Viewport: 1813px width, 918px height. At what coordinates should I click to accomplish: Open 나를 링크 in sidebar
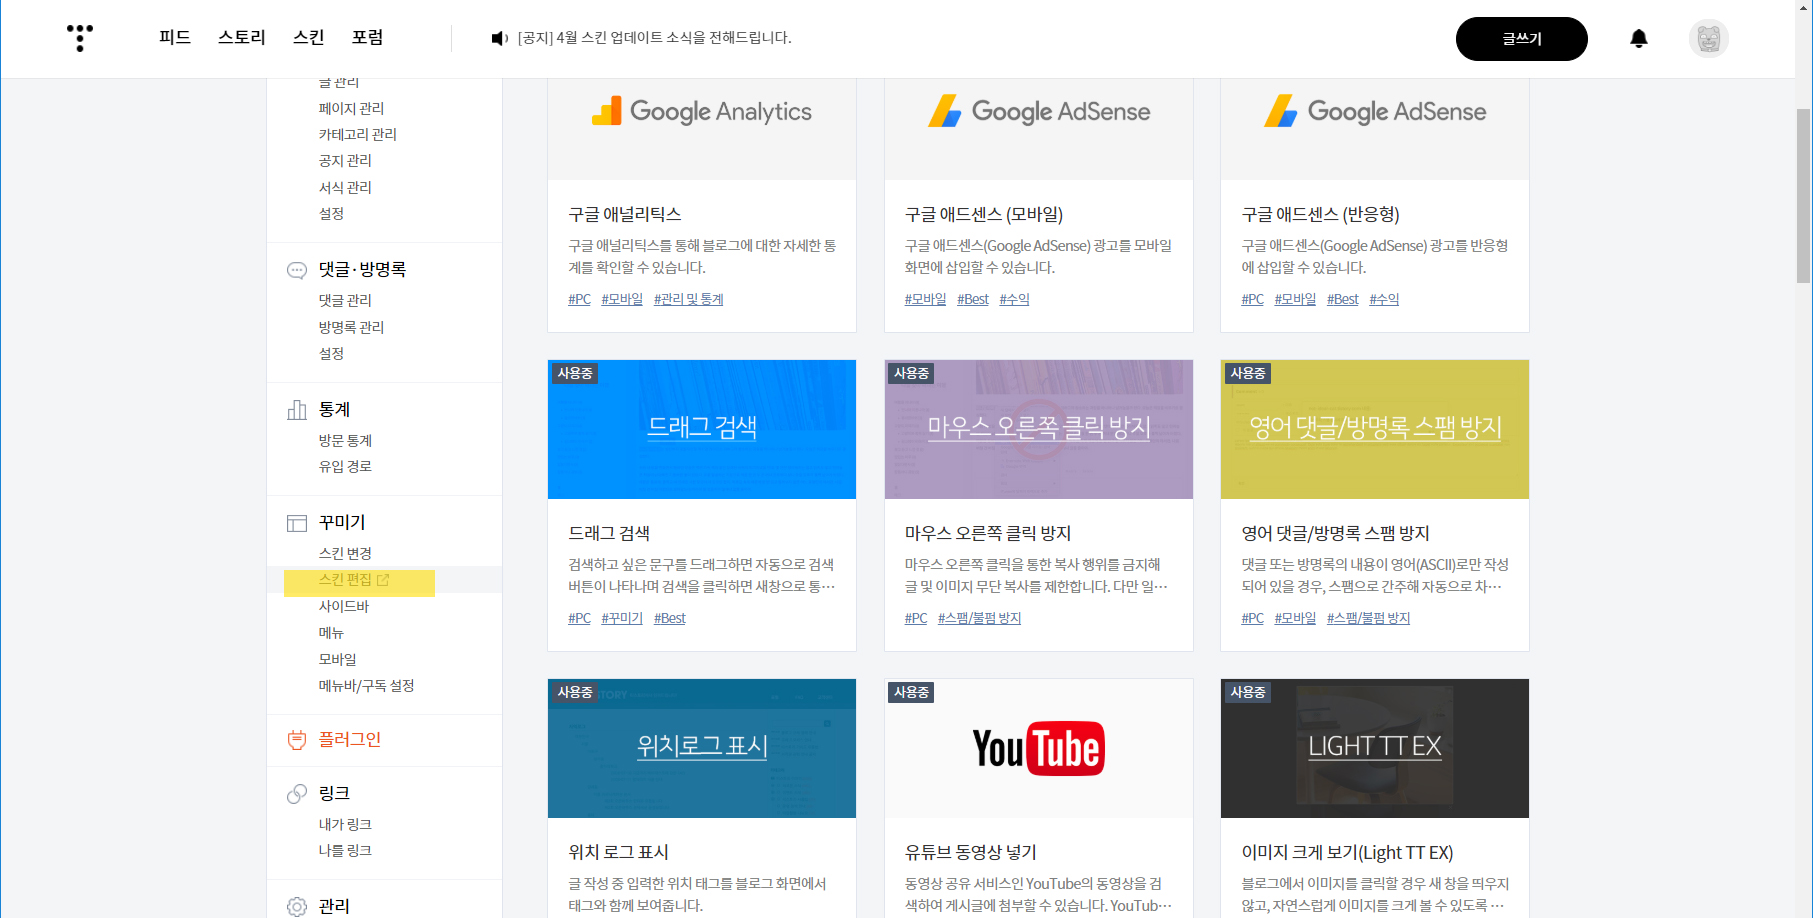[345, 850]
